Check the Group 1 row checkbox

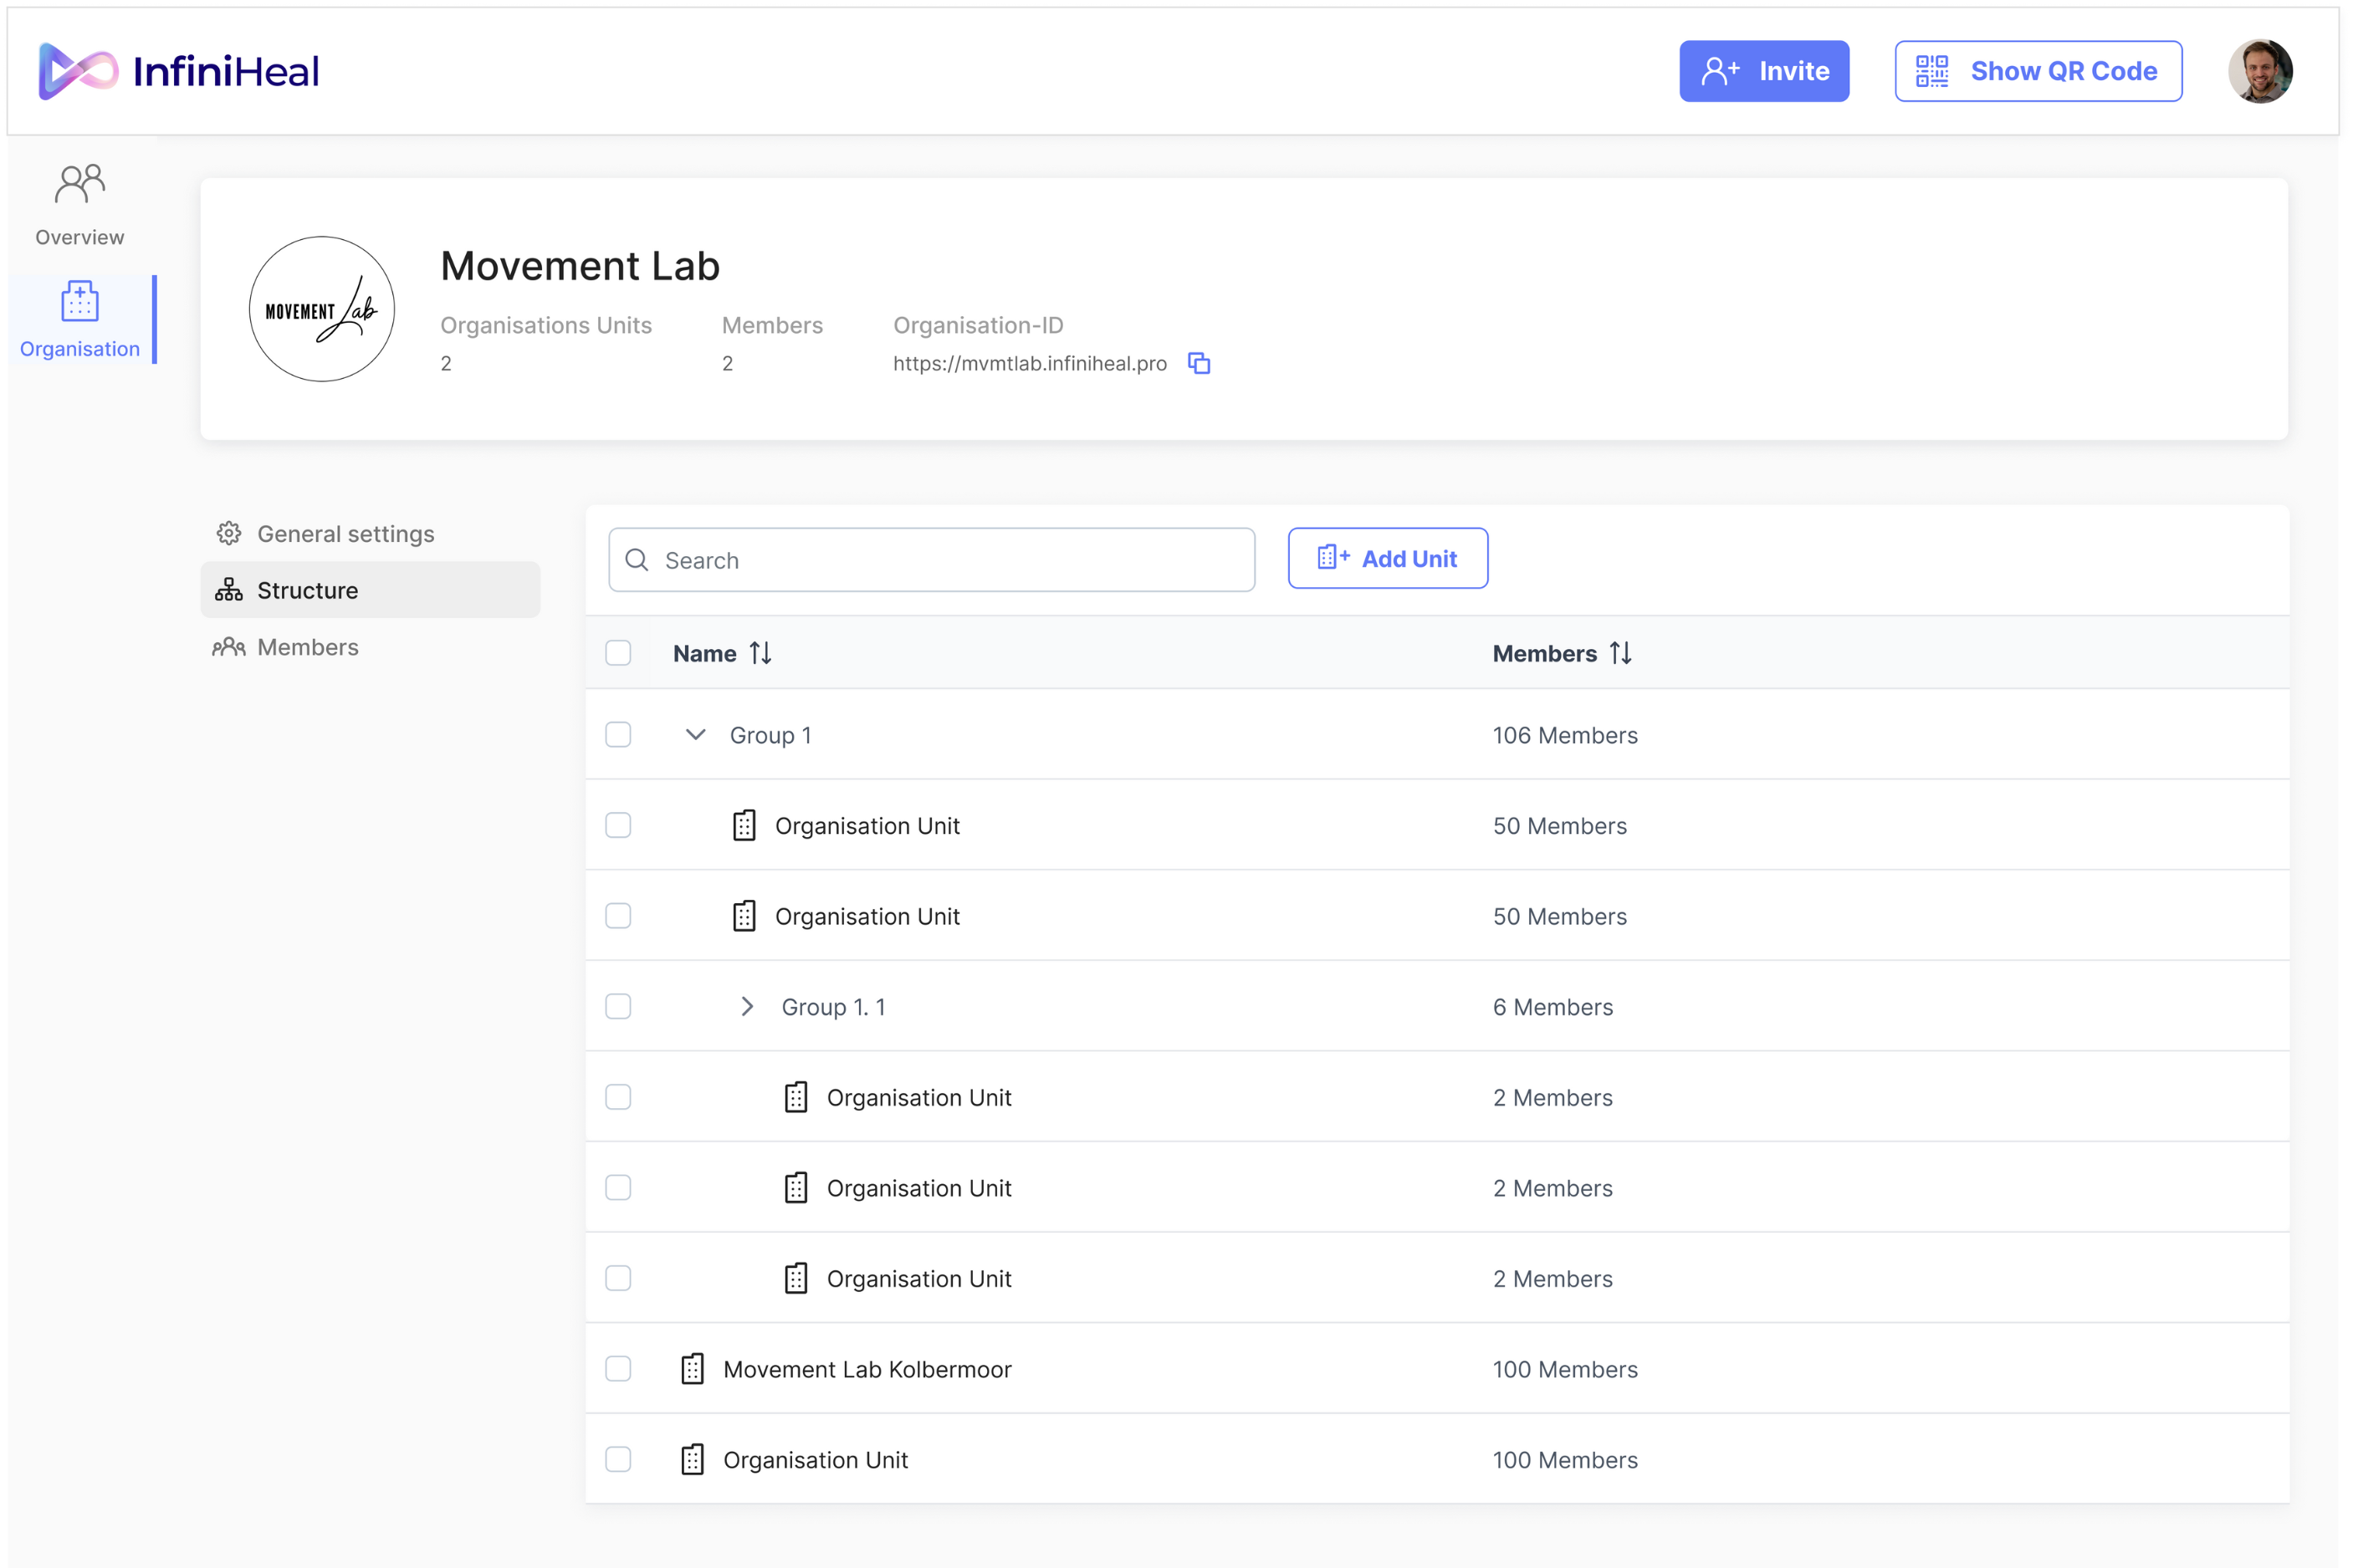coord(618,735)
